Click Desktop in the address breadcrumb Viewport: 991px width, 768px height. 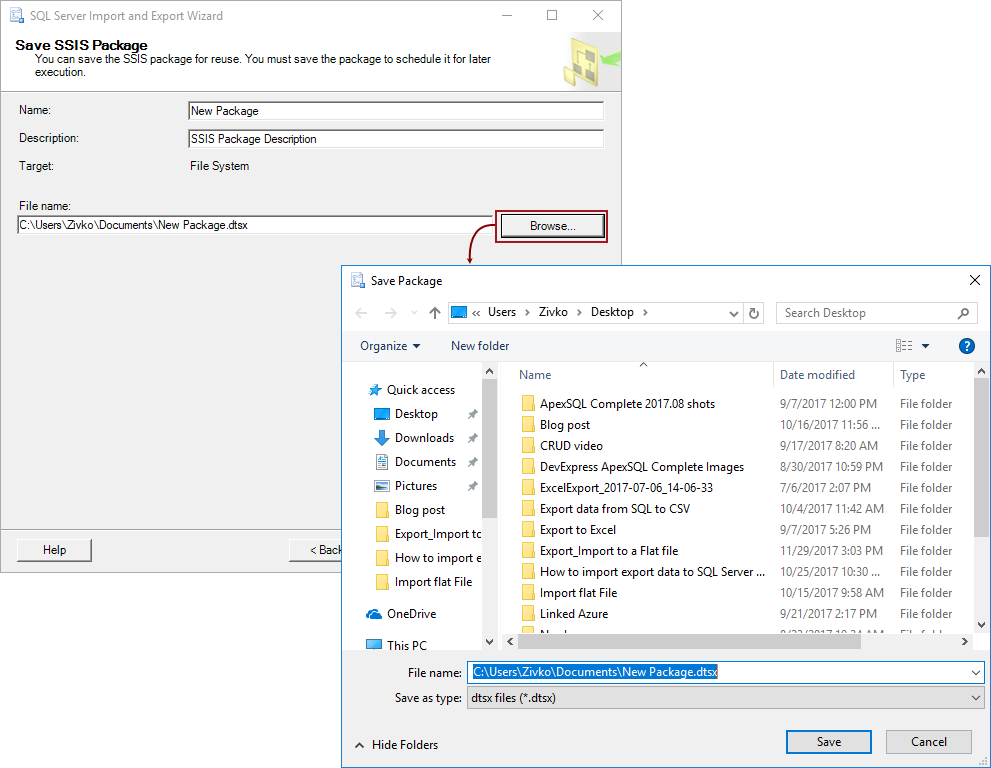click(x=612, y=312)
